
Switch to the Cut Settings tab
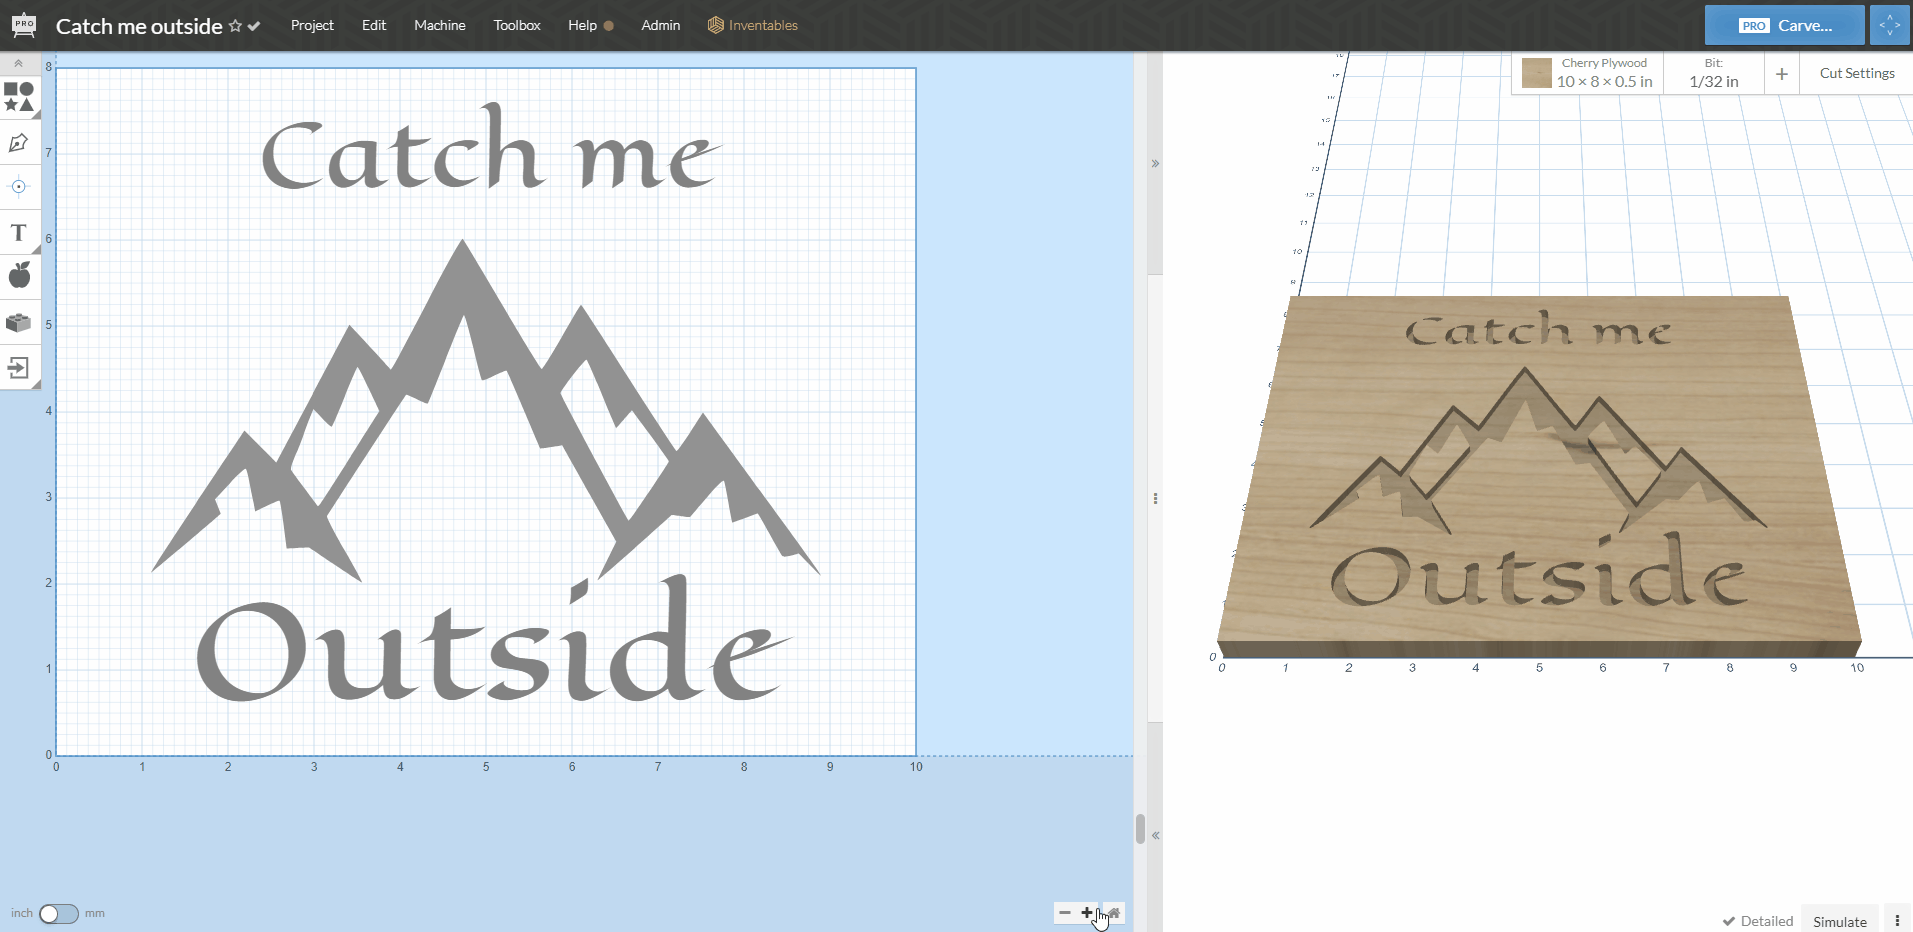[1856, 72]
